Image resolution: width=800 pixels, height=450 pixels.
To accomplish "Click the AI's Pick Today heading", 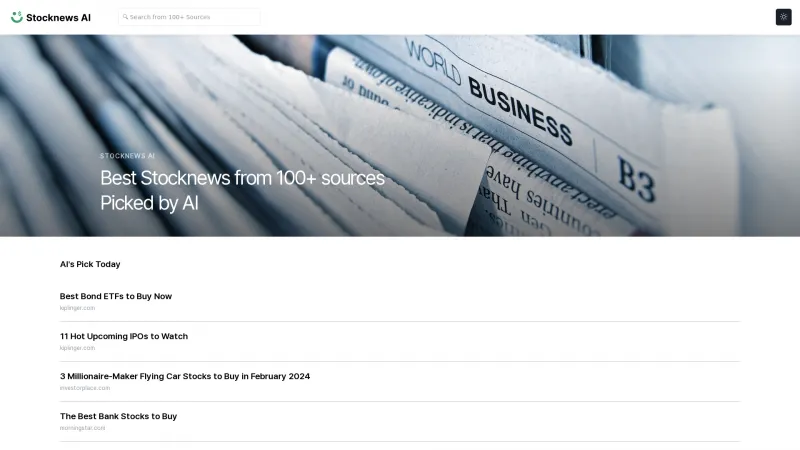I will click(x=90, y=264).
